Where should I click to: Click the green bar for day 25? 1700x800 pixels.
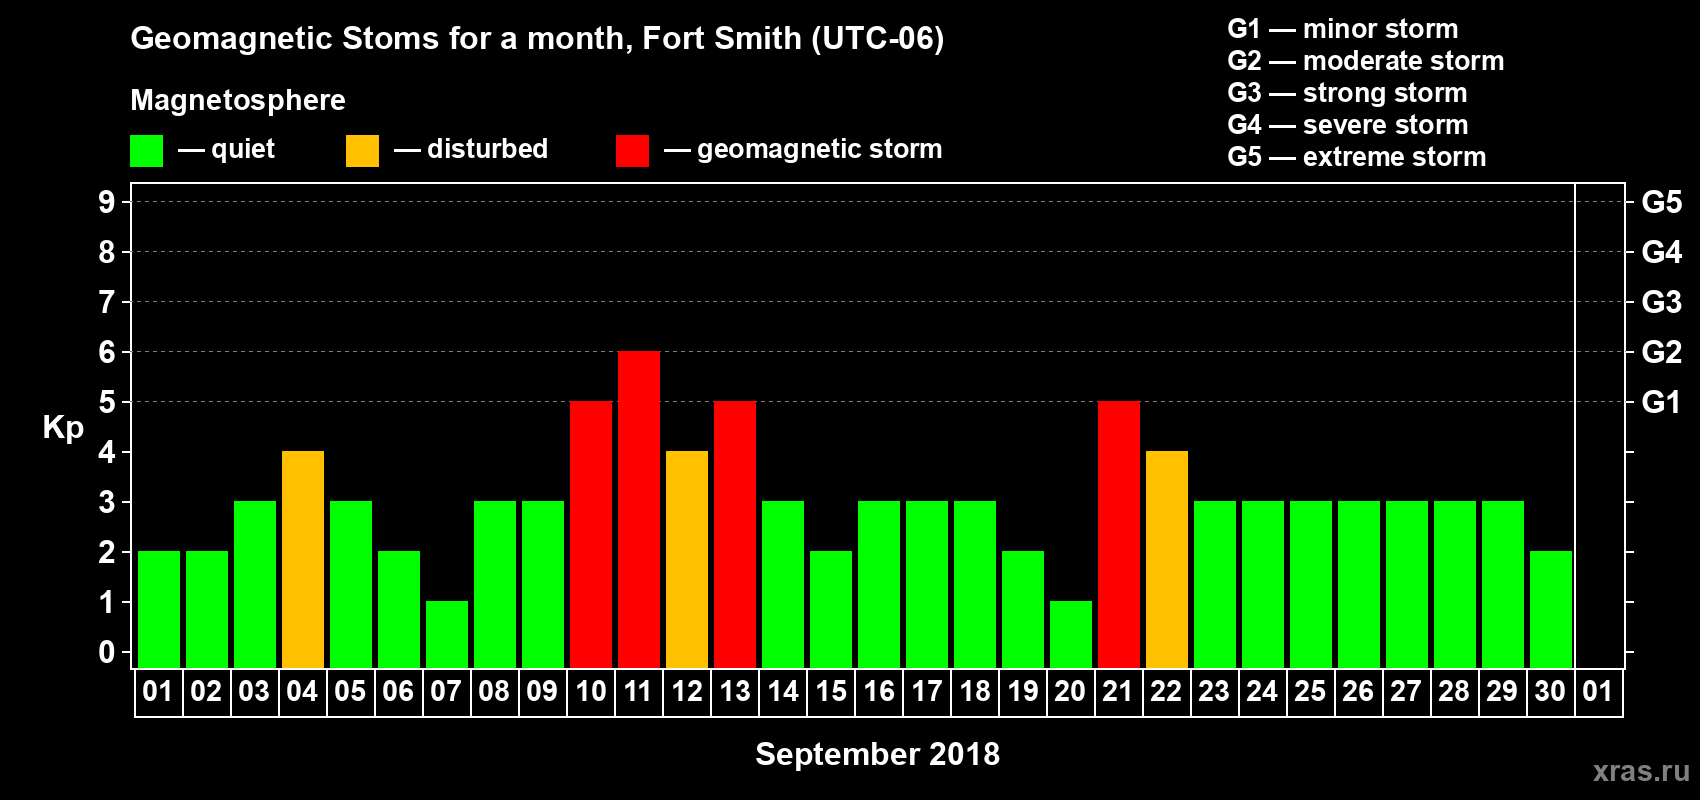[x=1311, y=584]
